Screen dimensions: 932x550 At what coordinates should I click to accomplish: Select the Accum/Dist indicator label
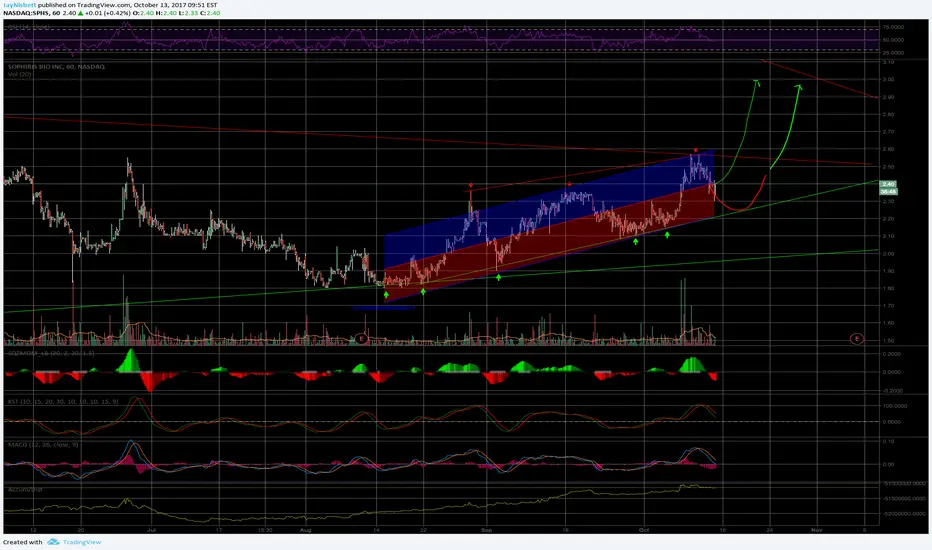[25, 489]
